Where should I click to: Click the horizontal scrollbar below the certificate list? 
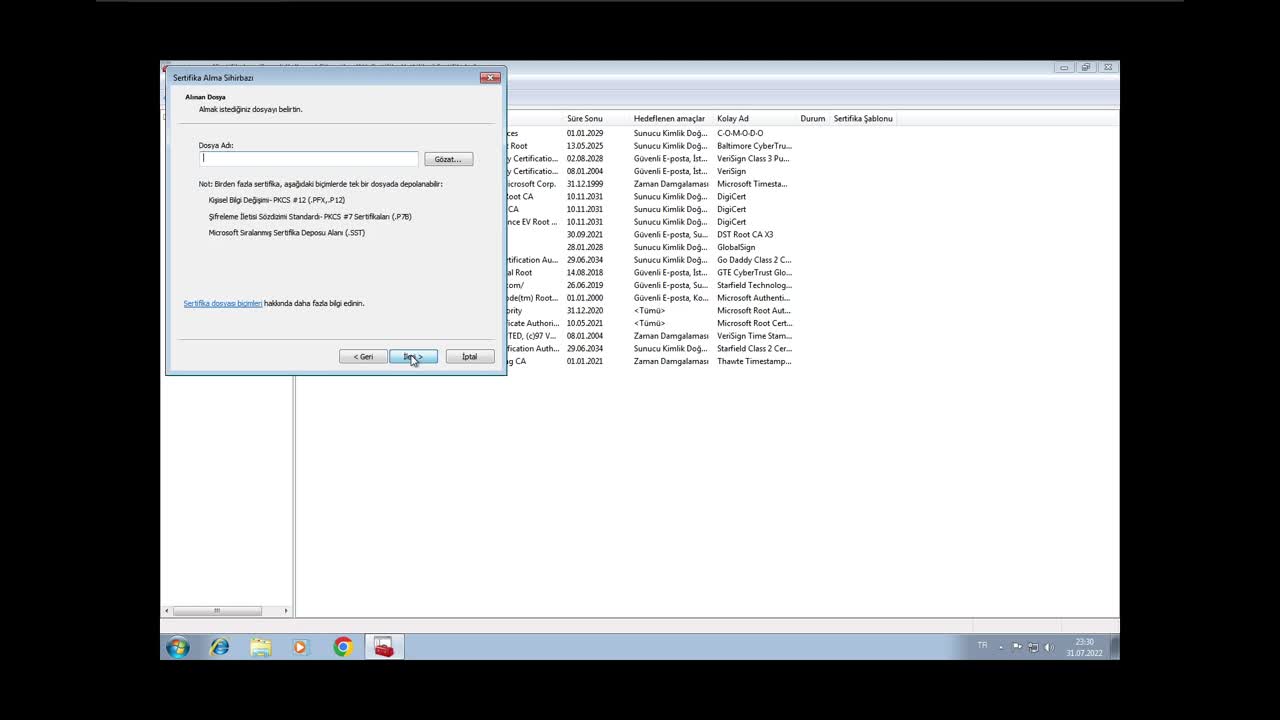(x=217, y=610)
